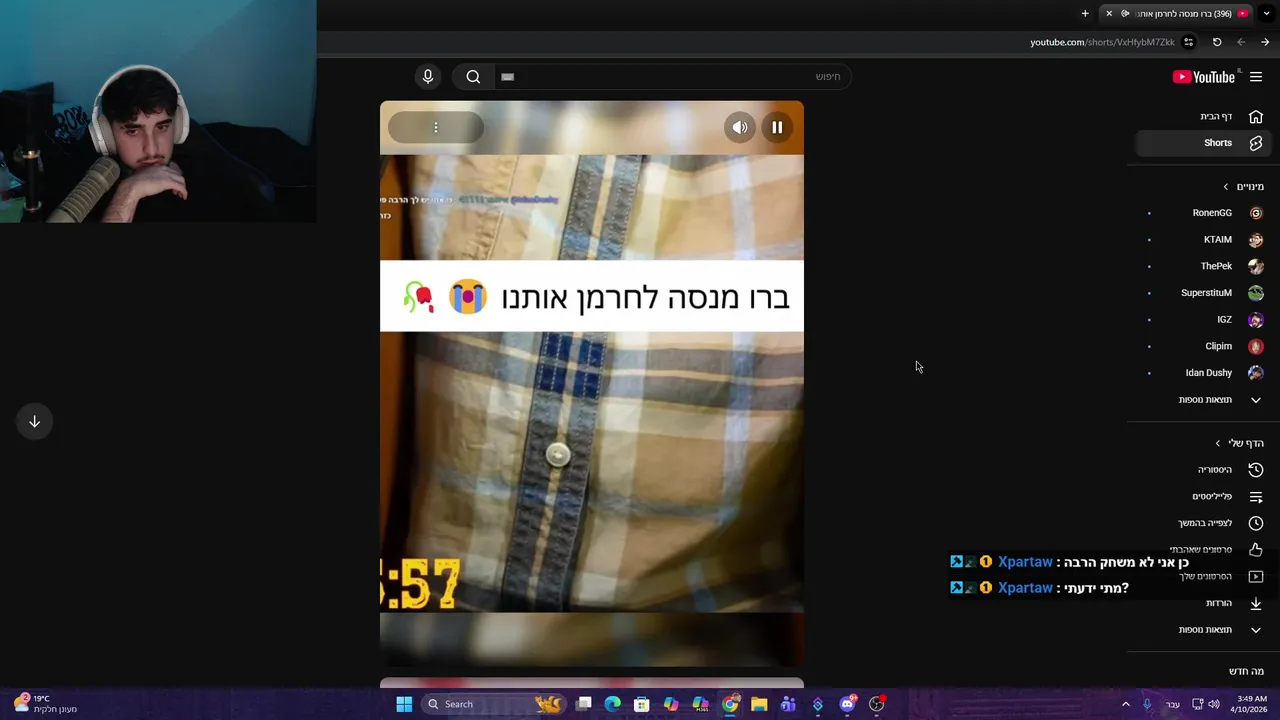Show more subscriptions via the chevron
This screenshot has width=1280, height=720.
[1256, 400]
